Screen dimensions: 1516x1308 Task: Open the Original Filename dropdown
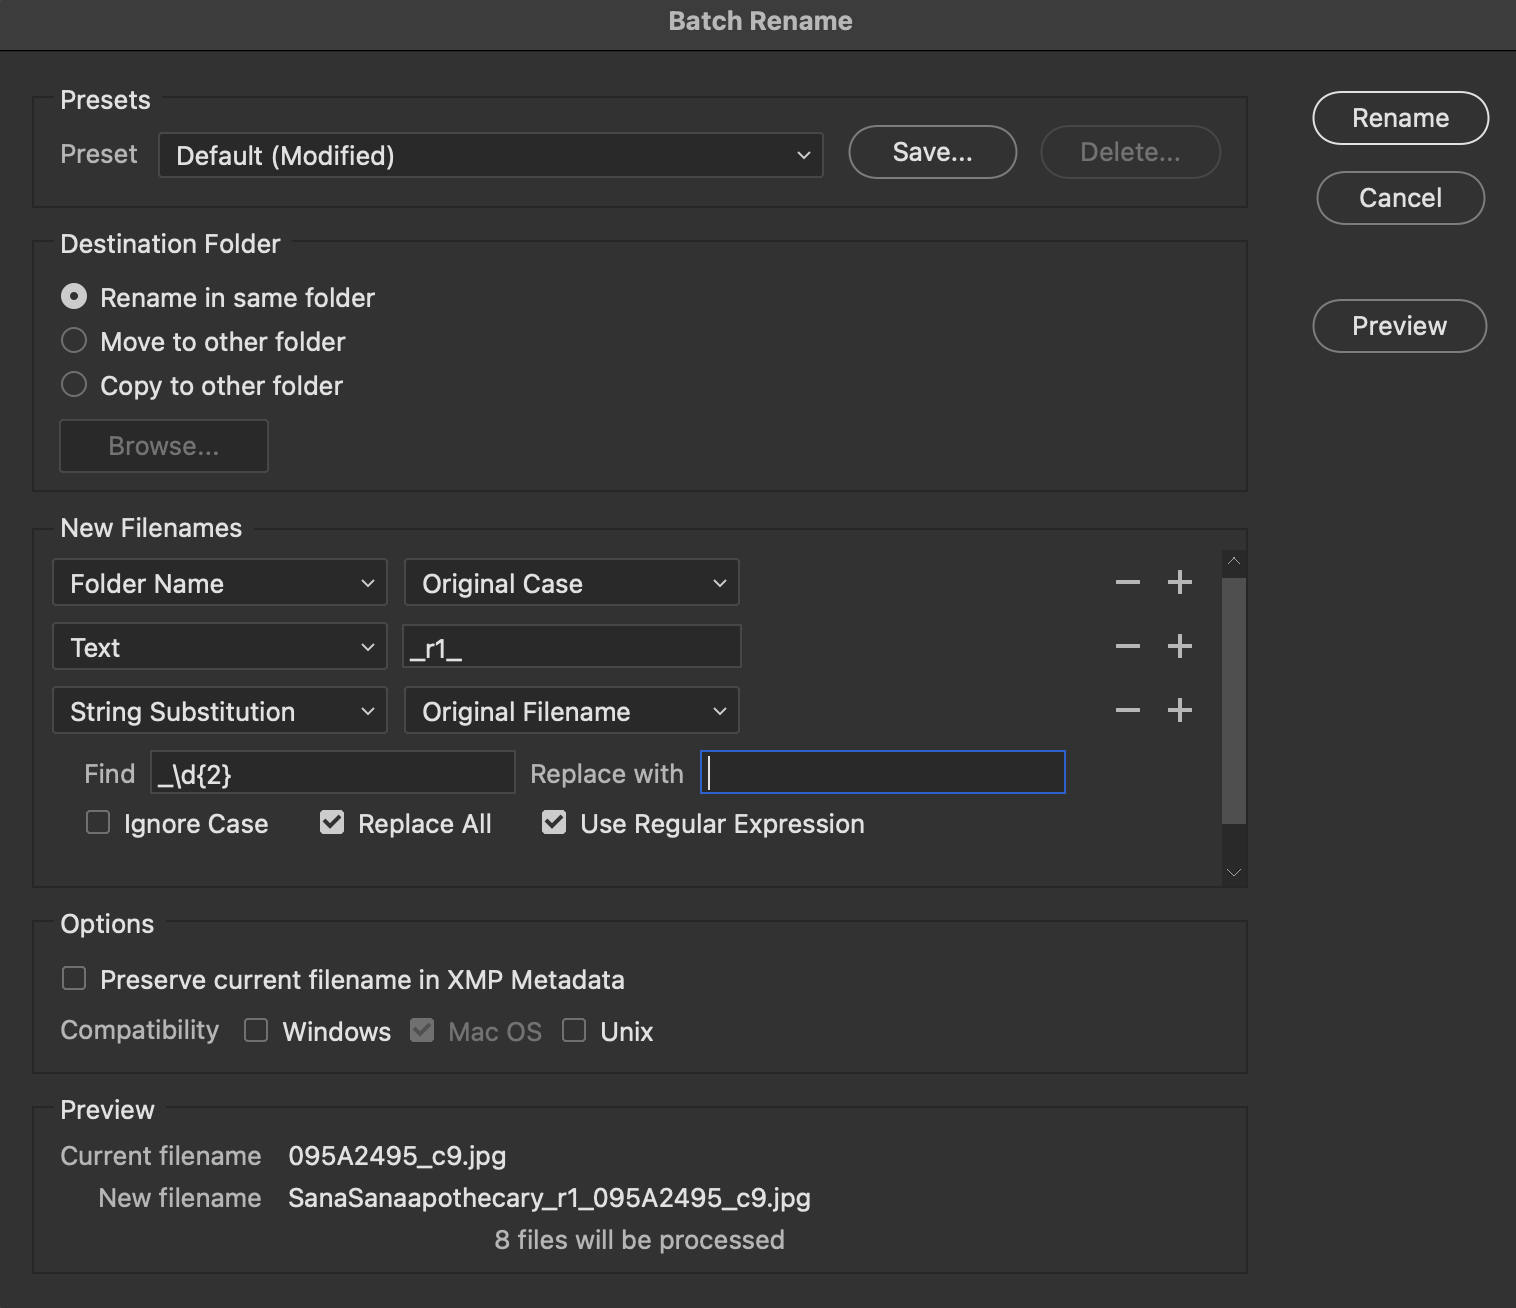point(571,710)
